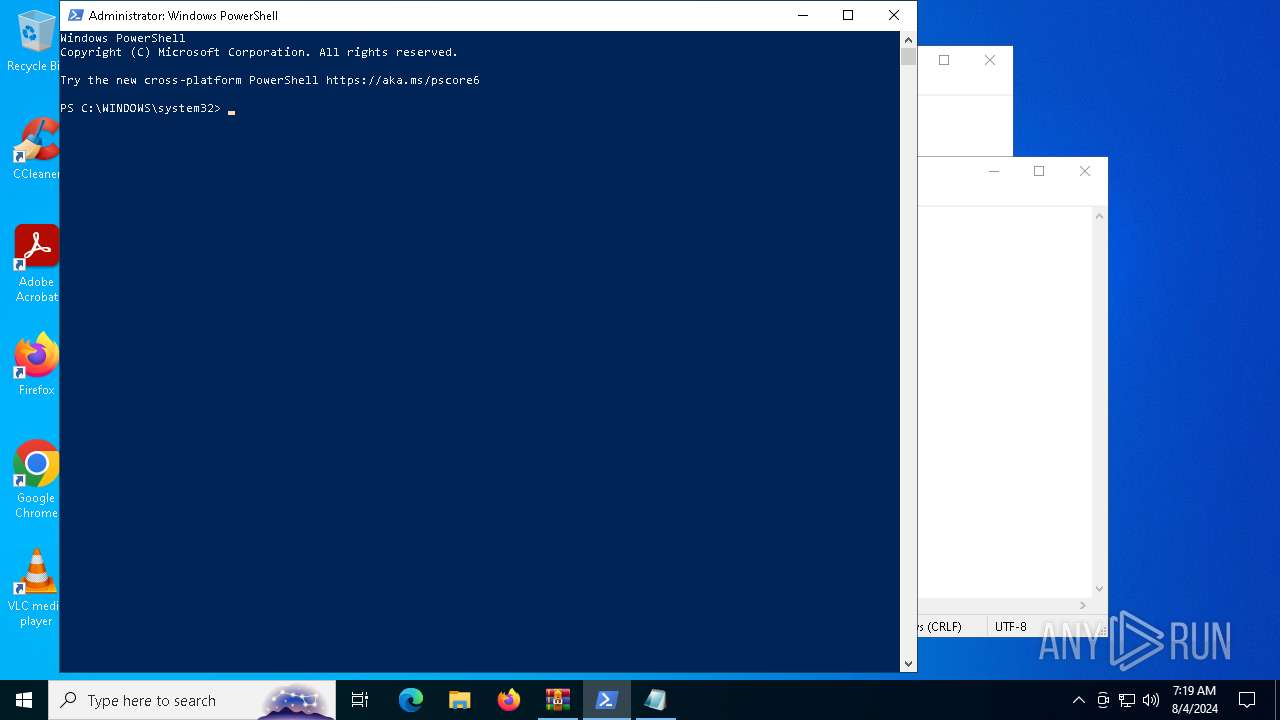Click the aka.ms/pscore6 URL text
The image size is (1280, 720).
(402, 80)
